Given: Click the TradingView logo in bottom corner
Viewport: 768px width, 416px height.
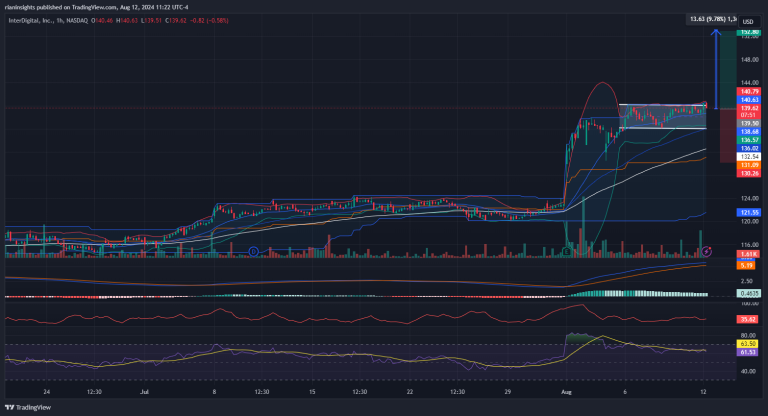Looking at the screenshot, I should (x=30, y=407).
